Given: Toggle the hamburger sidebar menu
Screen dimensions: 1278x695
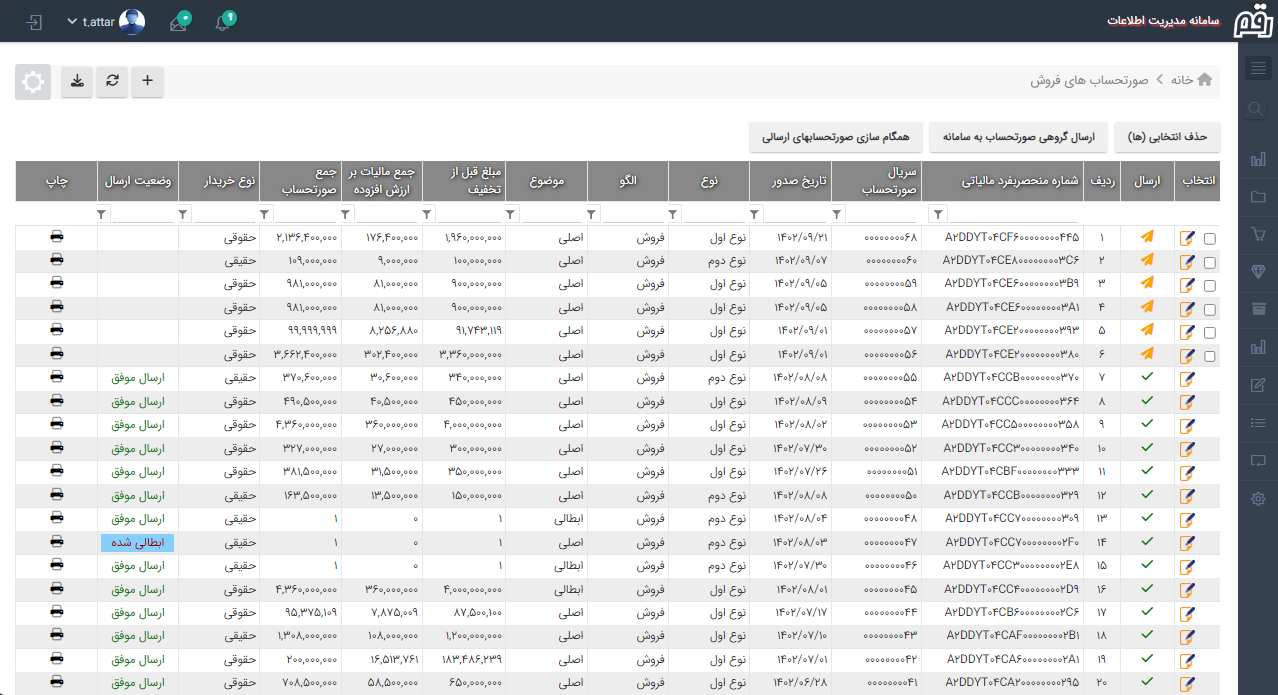Looking at the screenshot, I should coord(1258,68).
